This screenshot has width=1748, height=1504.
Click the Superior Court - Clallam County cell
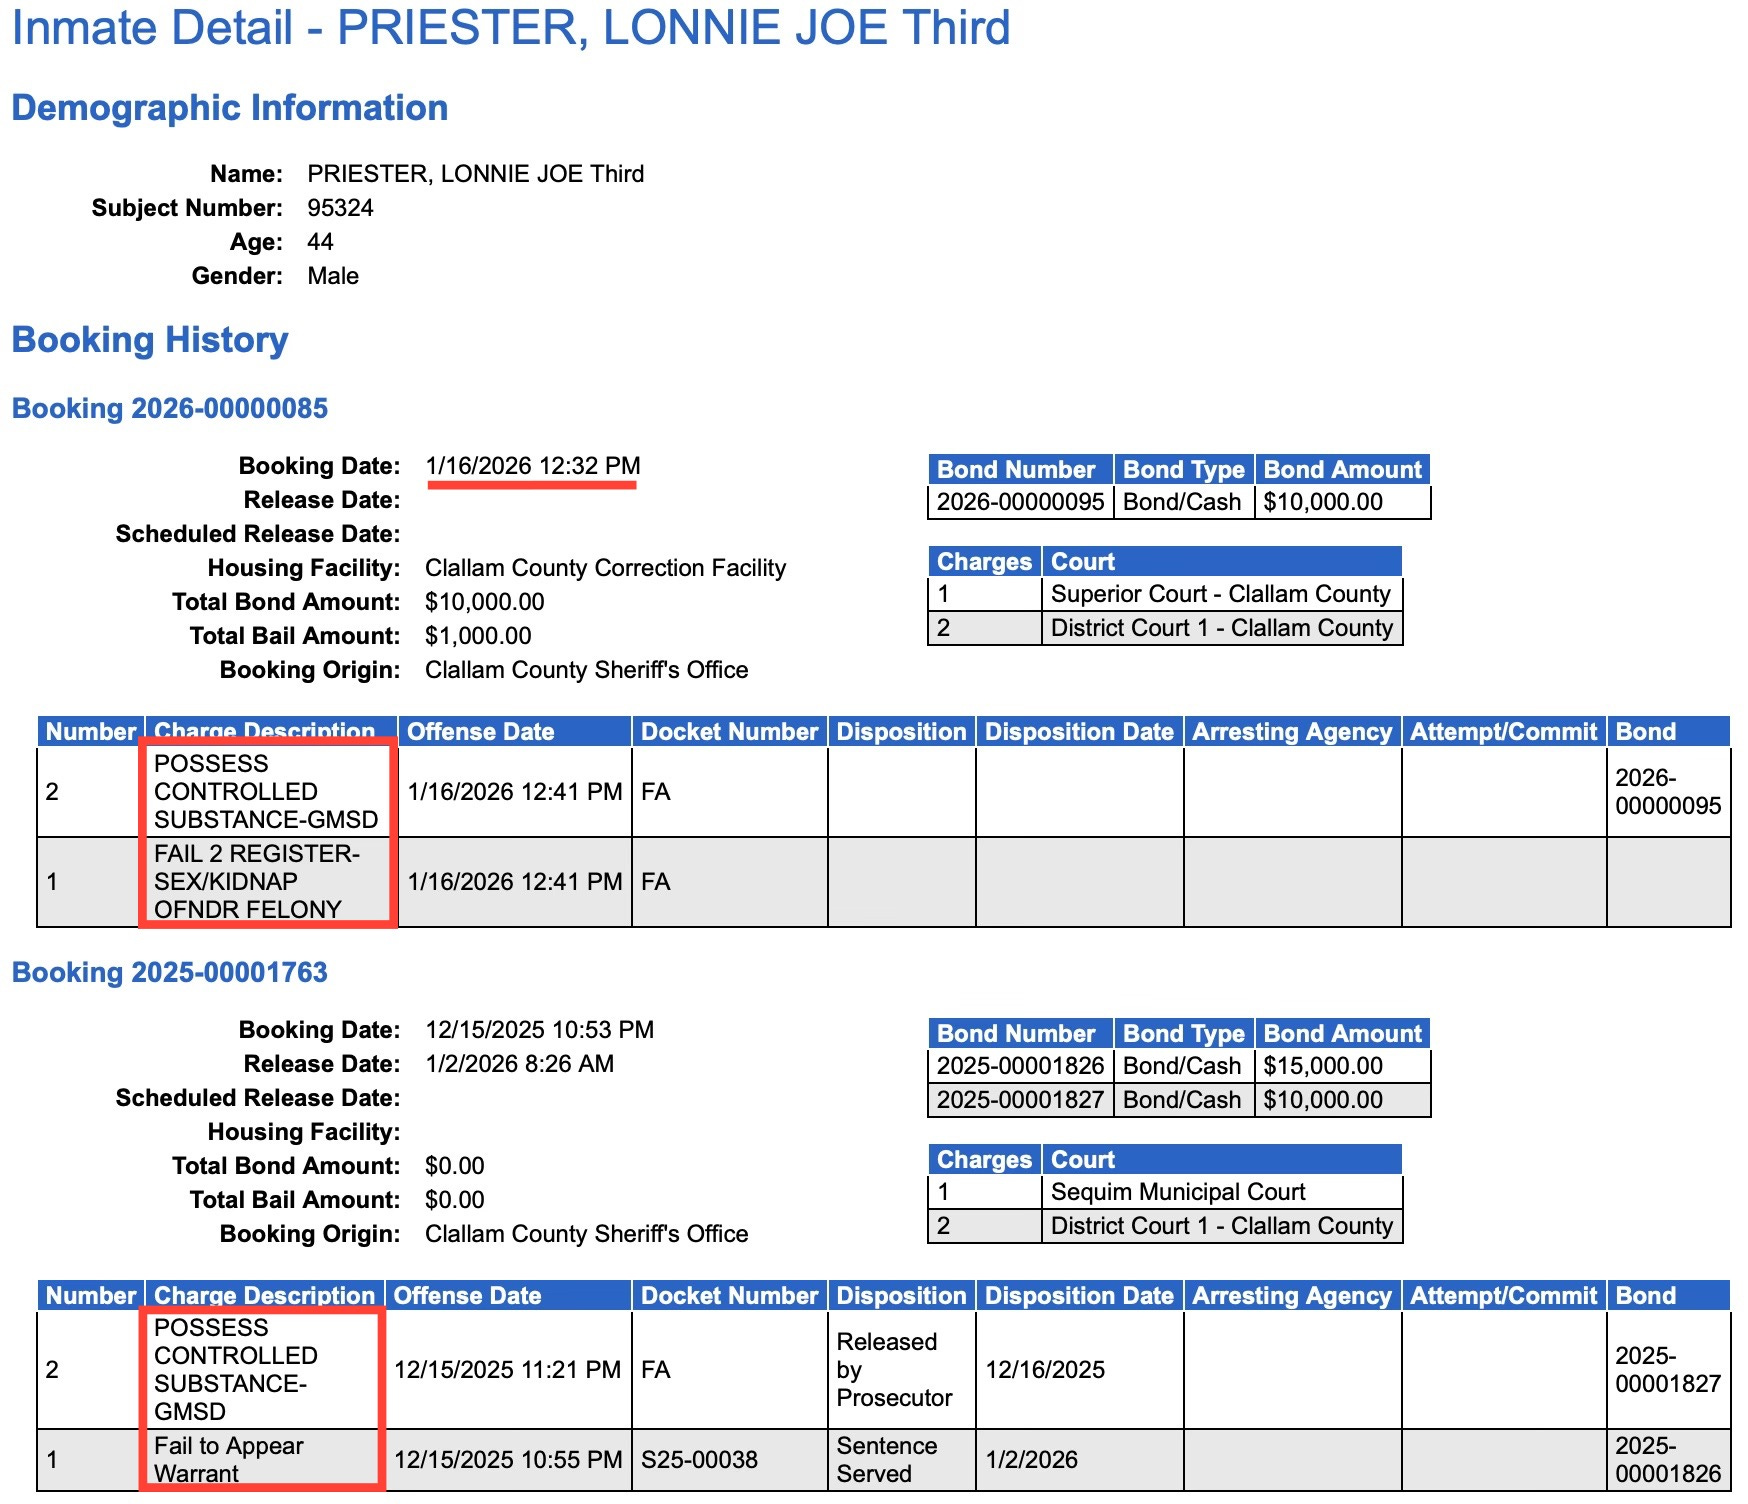point(1221,594)
